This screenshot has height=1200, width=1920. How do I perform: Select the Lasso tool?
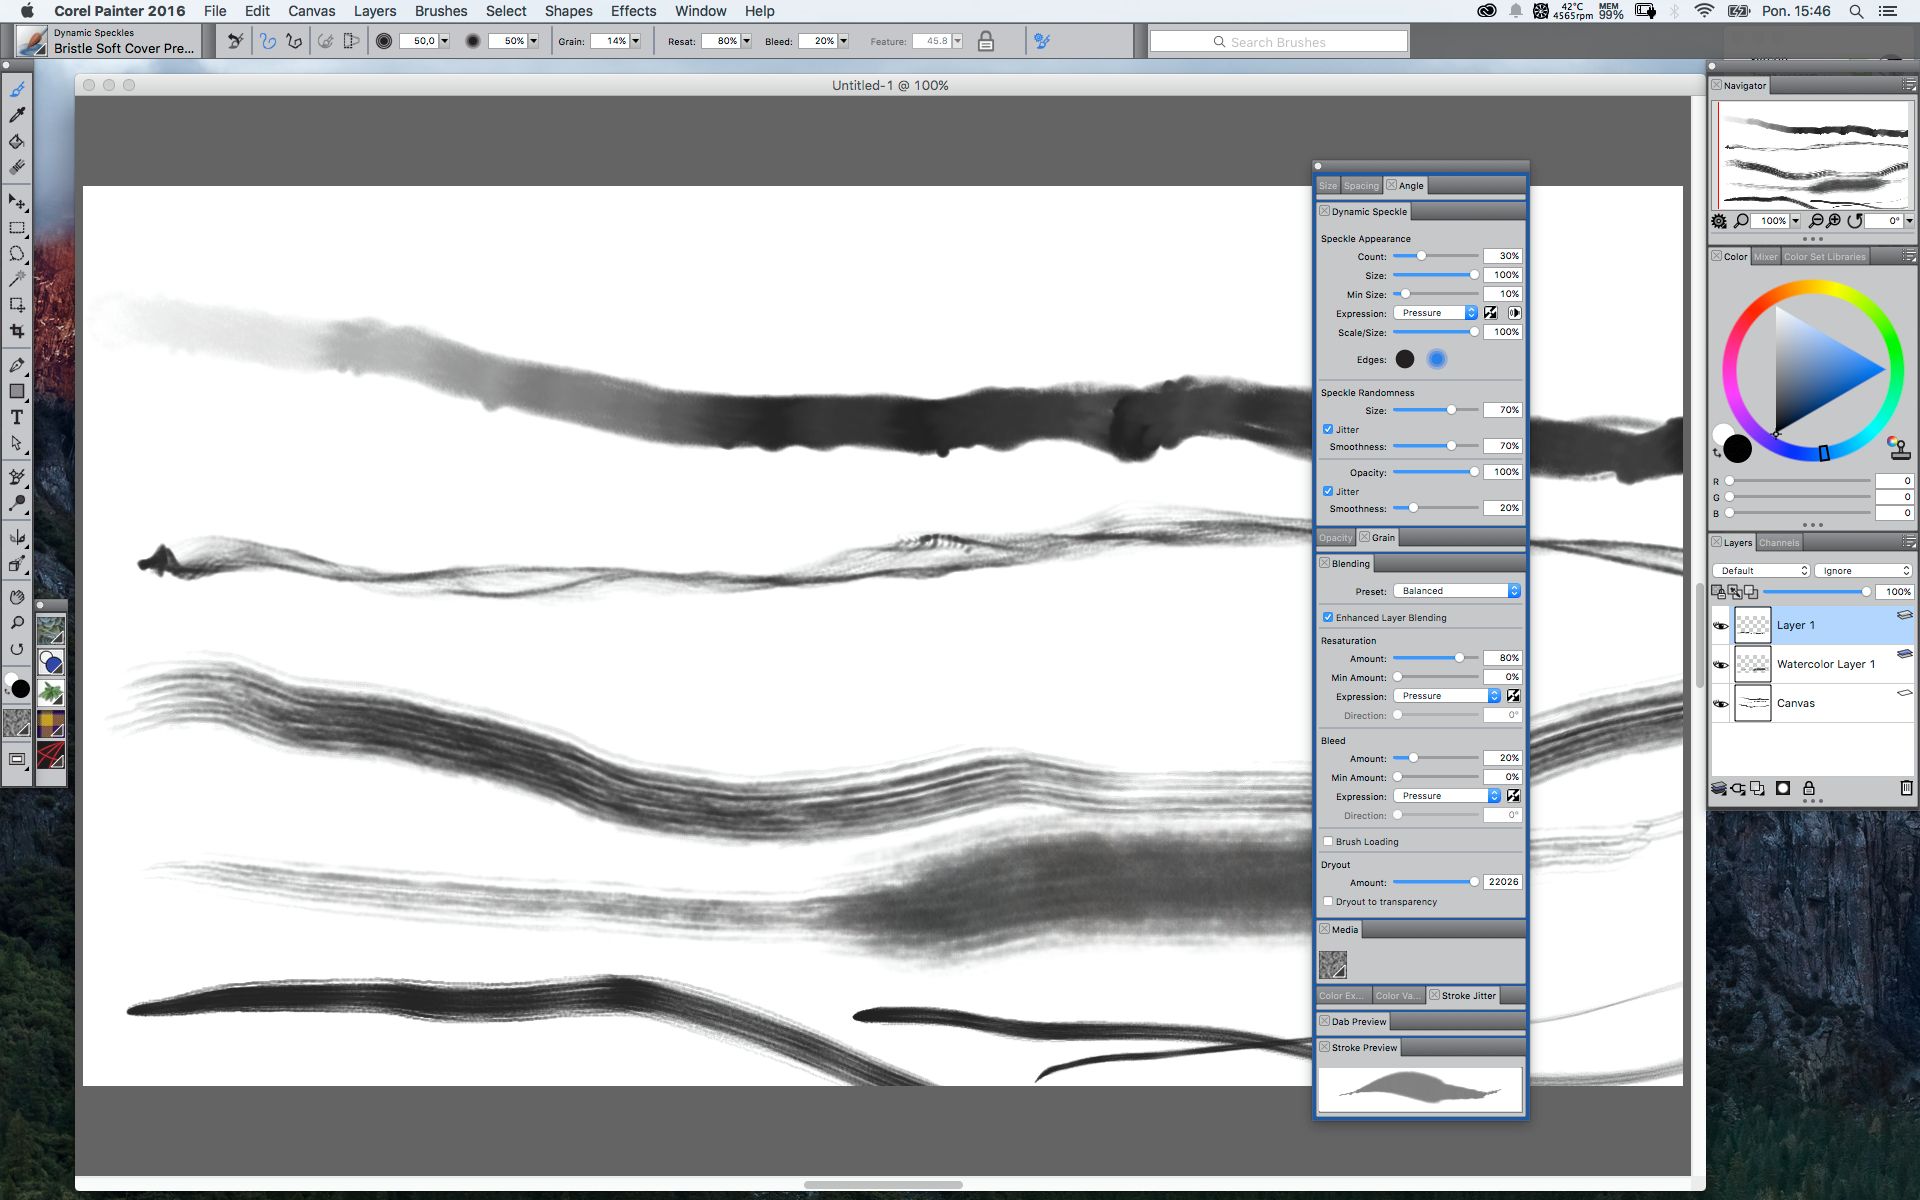(17, 253)
